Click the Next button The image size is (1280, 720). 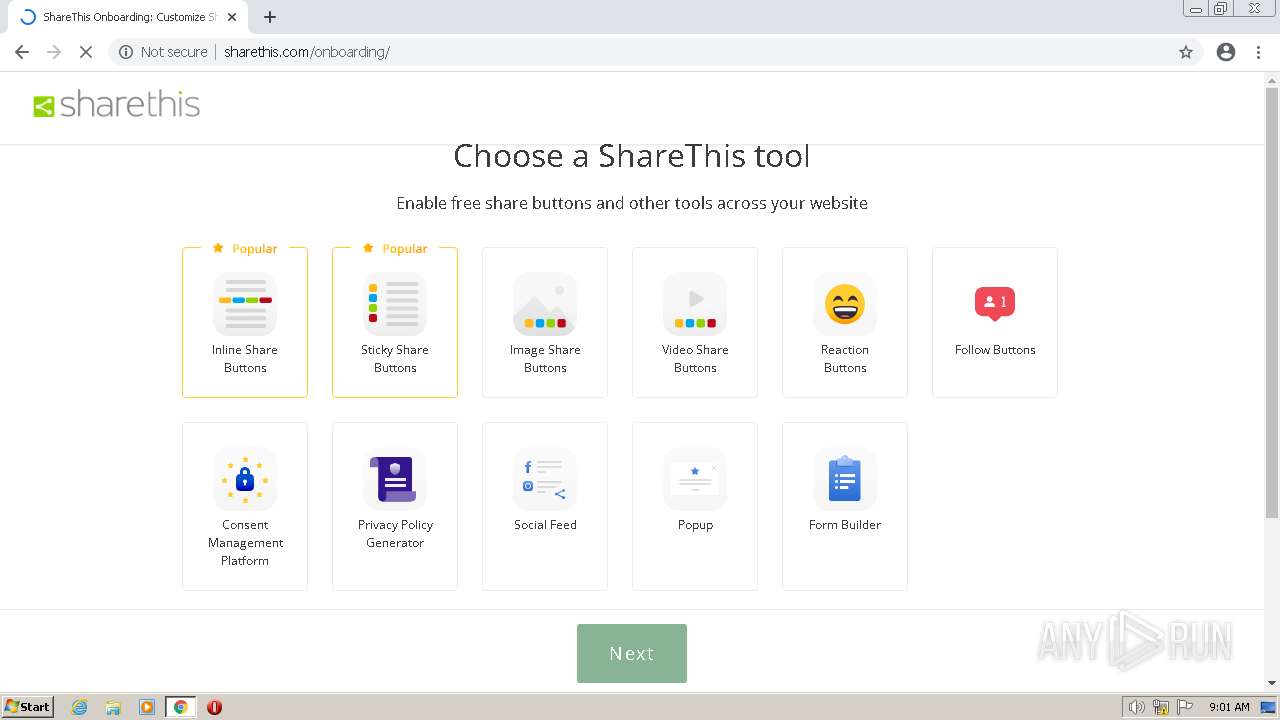click(632, 653)
